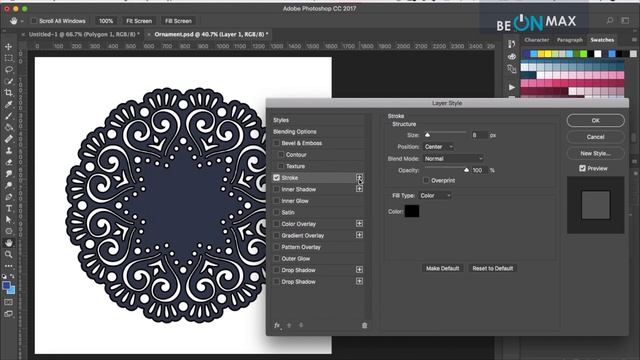Click OK in Layer Style dialog
640x360 pixels.
coord(596,120)
